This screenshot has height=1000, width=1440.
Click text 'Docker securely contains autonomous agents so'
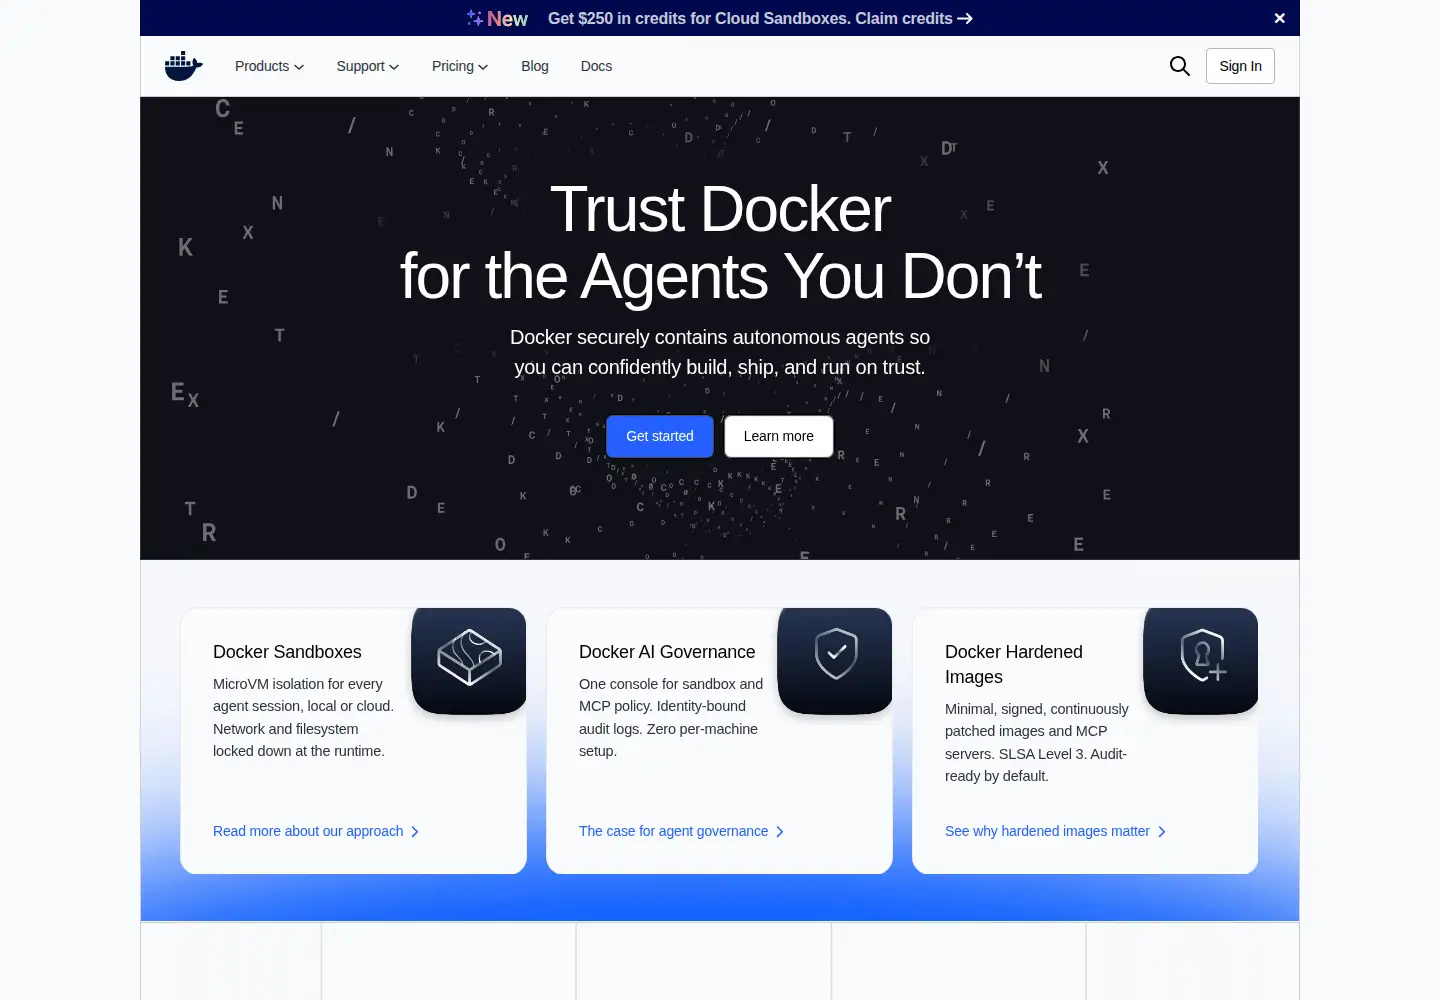pos(720,337)
